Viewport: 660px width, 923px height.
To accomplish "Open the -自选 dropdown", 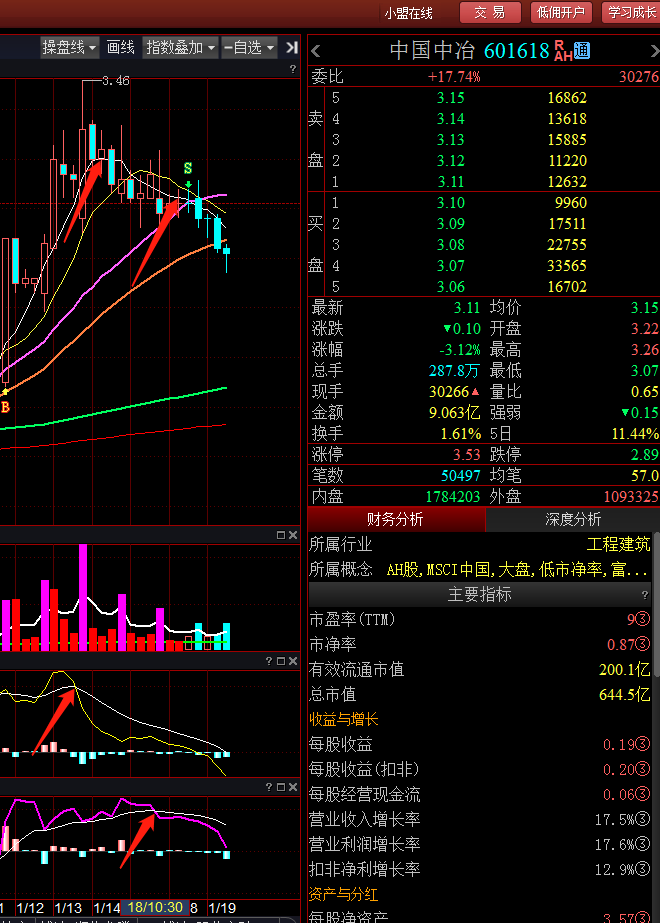I will click(x=249, y=47).
